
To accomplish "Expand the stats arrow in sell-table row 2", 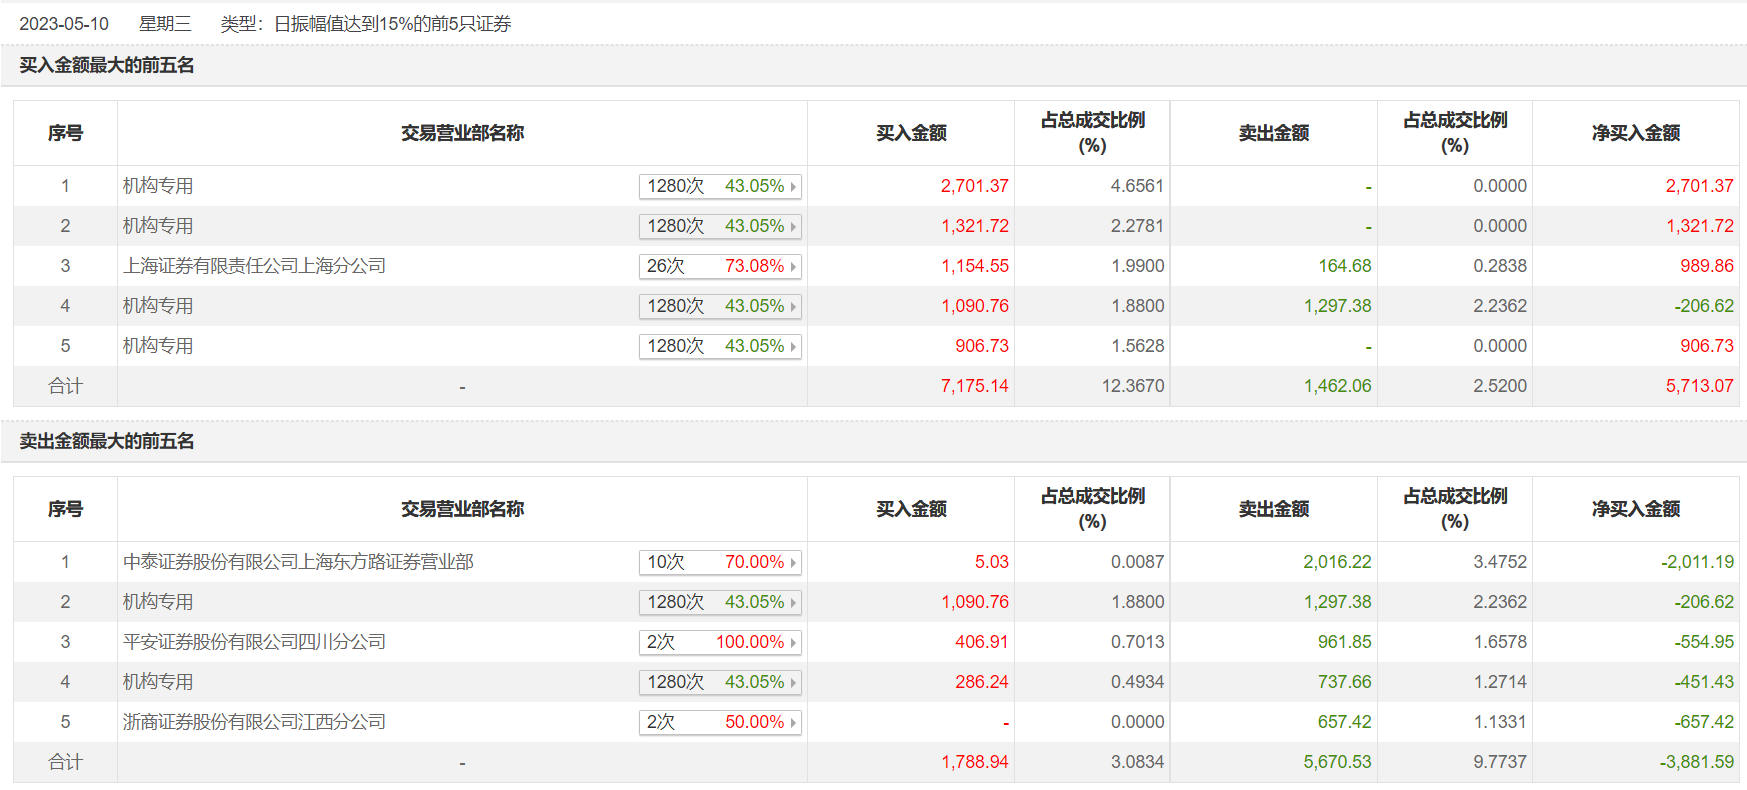I will tap(793, 603).
